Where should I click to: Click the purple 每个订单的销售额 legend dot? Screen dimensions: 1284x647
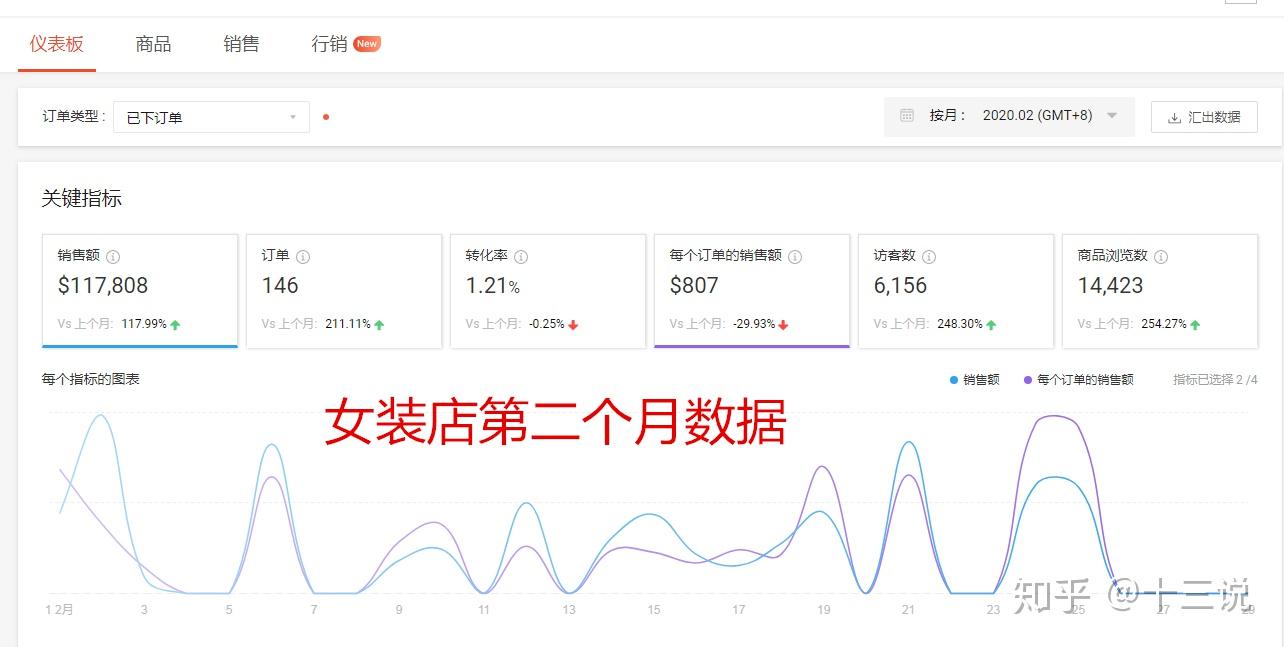click(x=1028, y=380)
